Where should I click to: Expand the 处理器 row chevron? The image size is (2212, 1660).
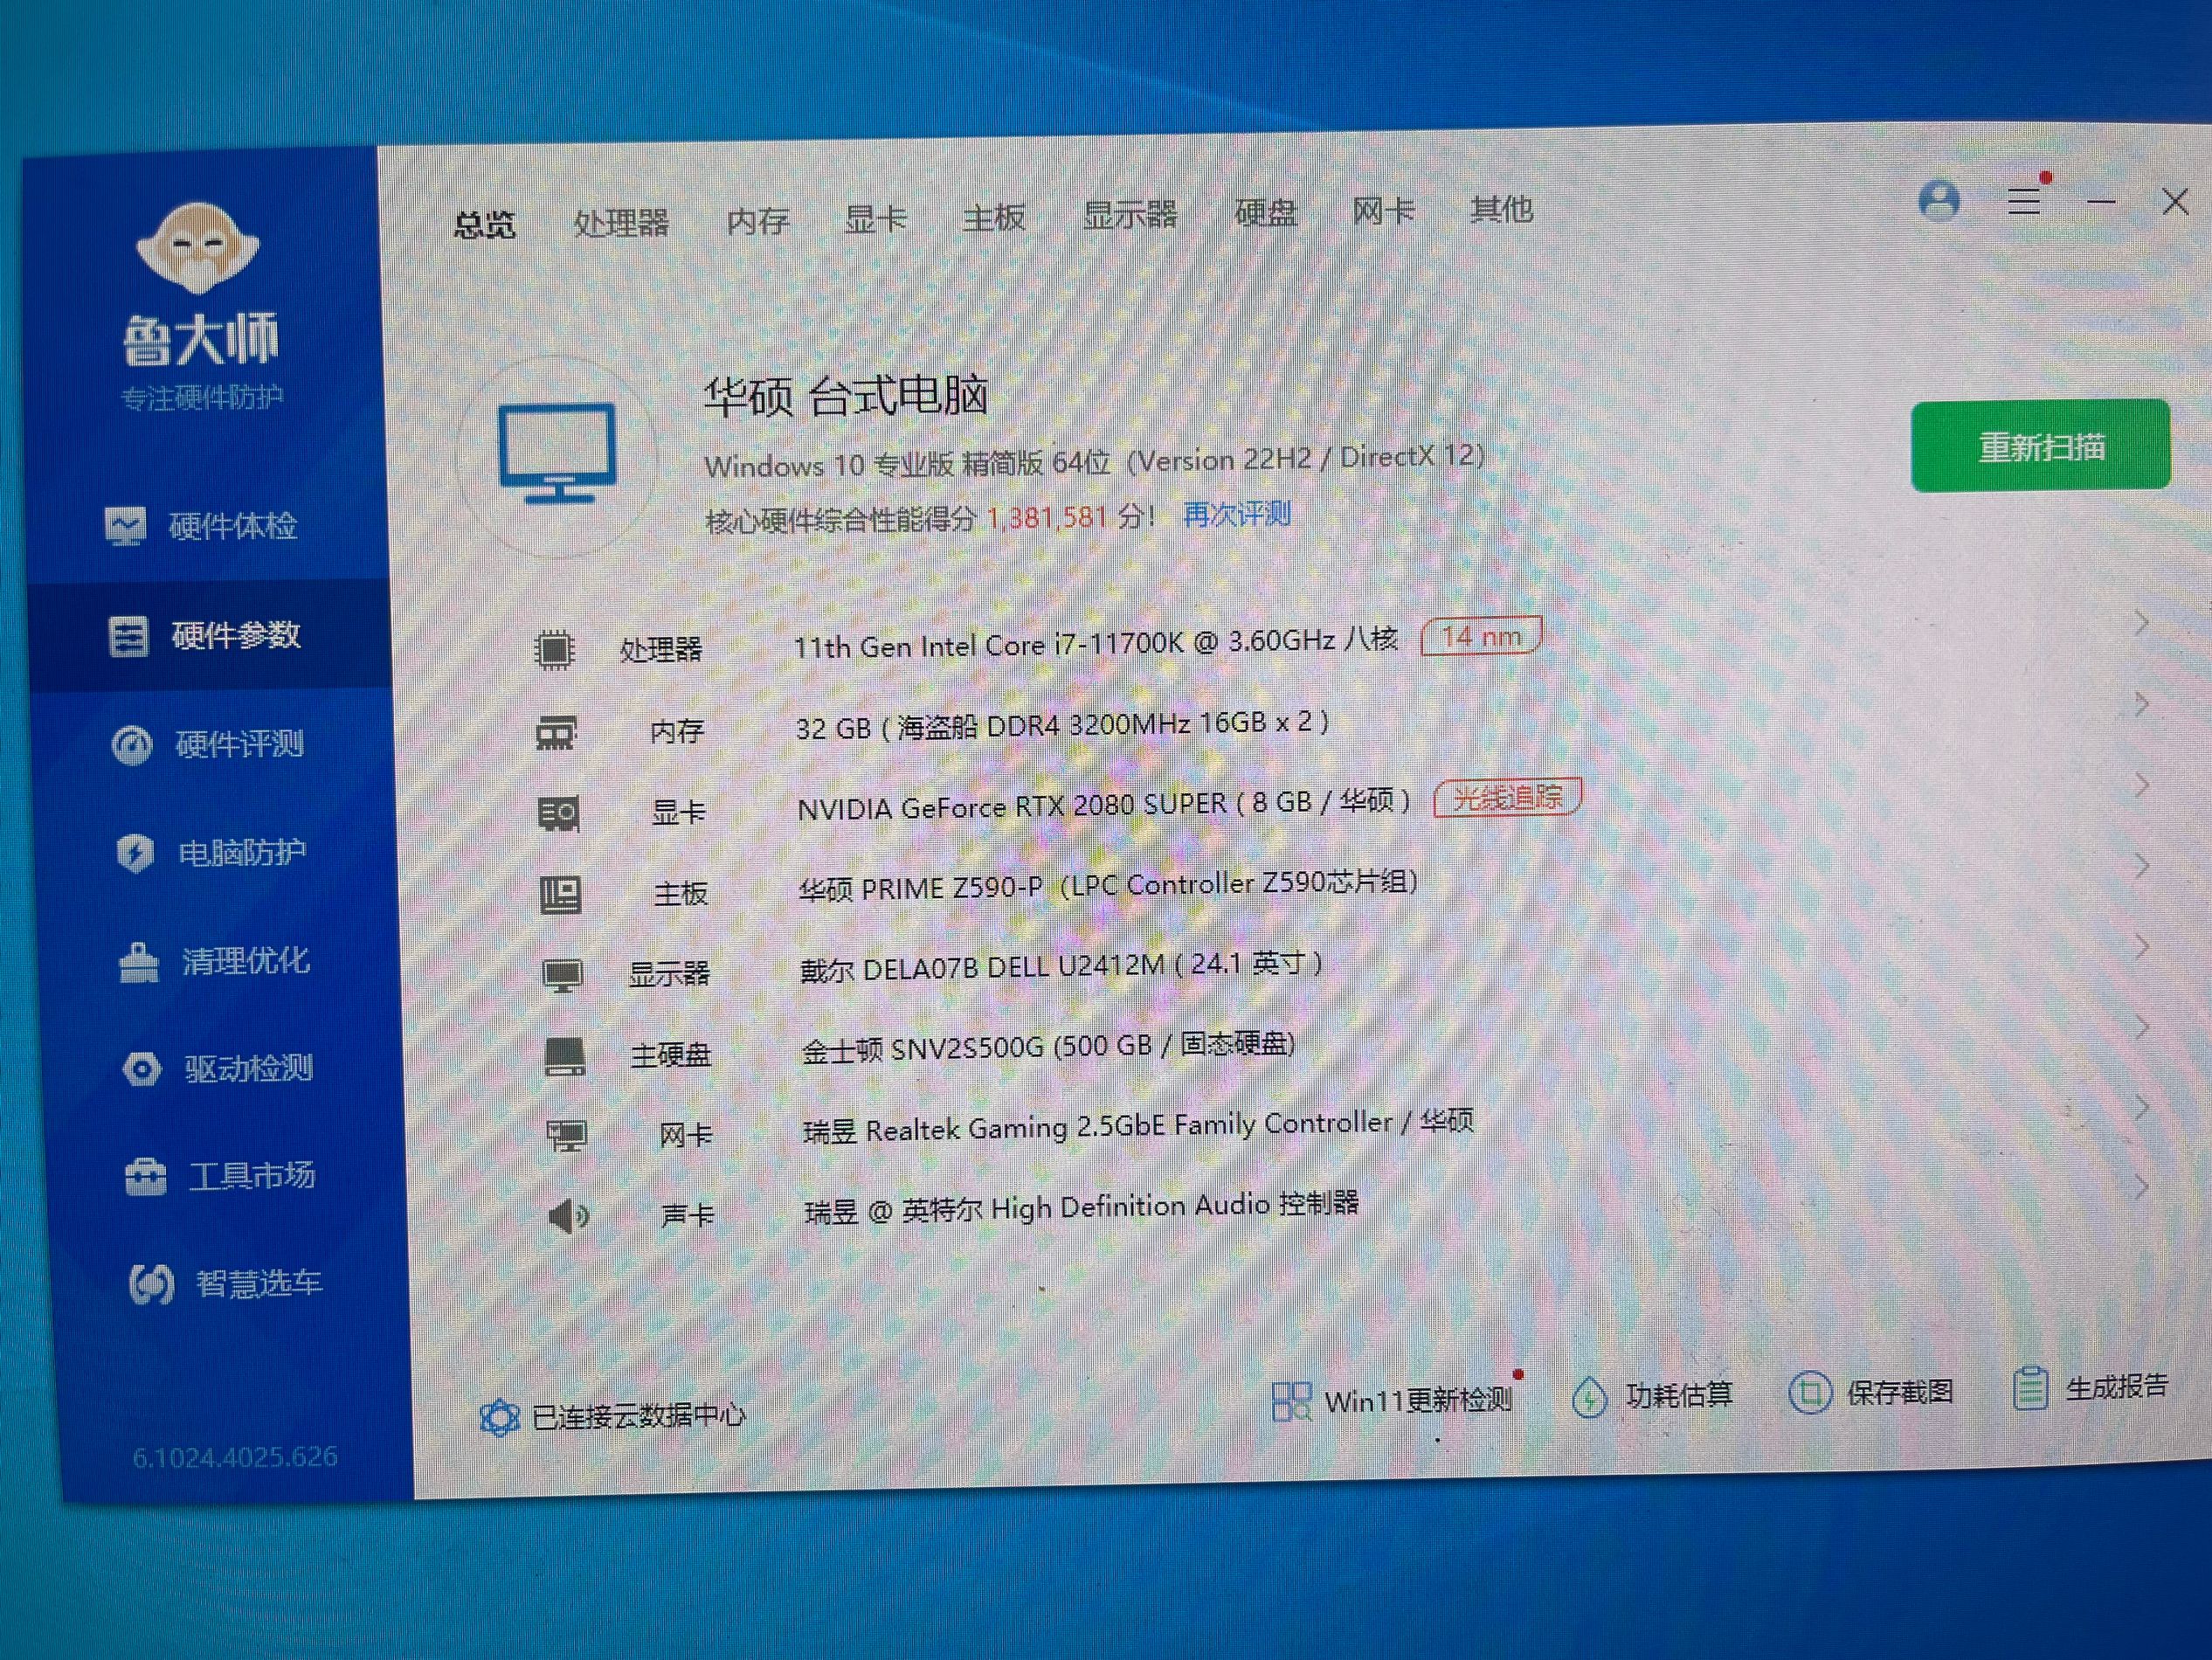point(2141,623)
